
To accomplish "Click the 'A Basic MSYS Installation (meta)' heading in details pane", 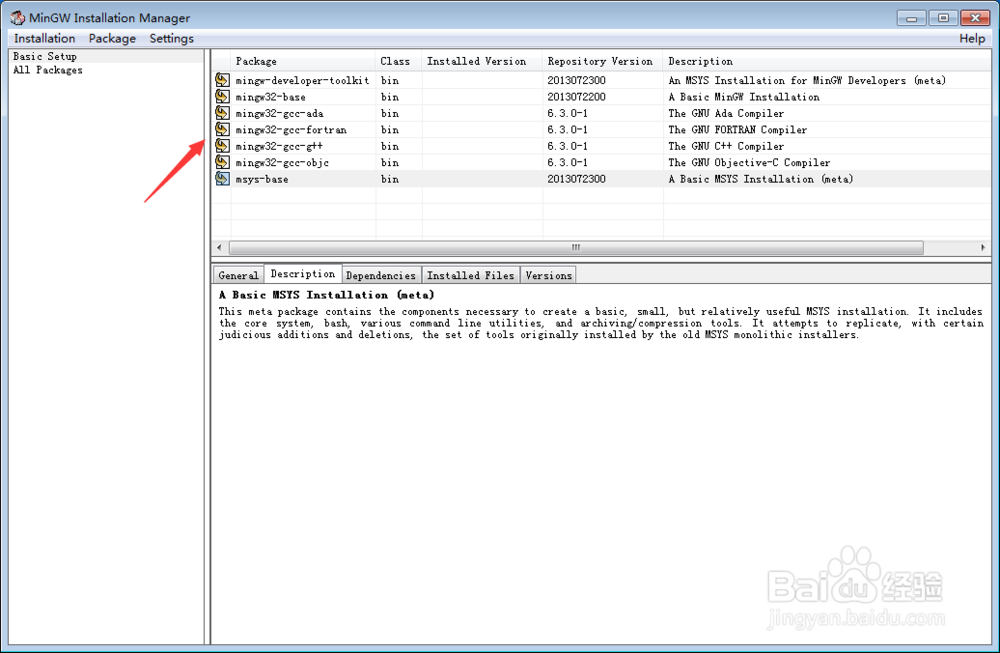I will 326,295.
